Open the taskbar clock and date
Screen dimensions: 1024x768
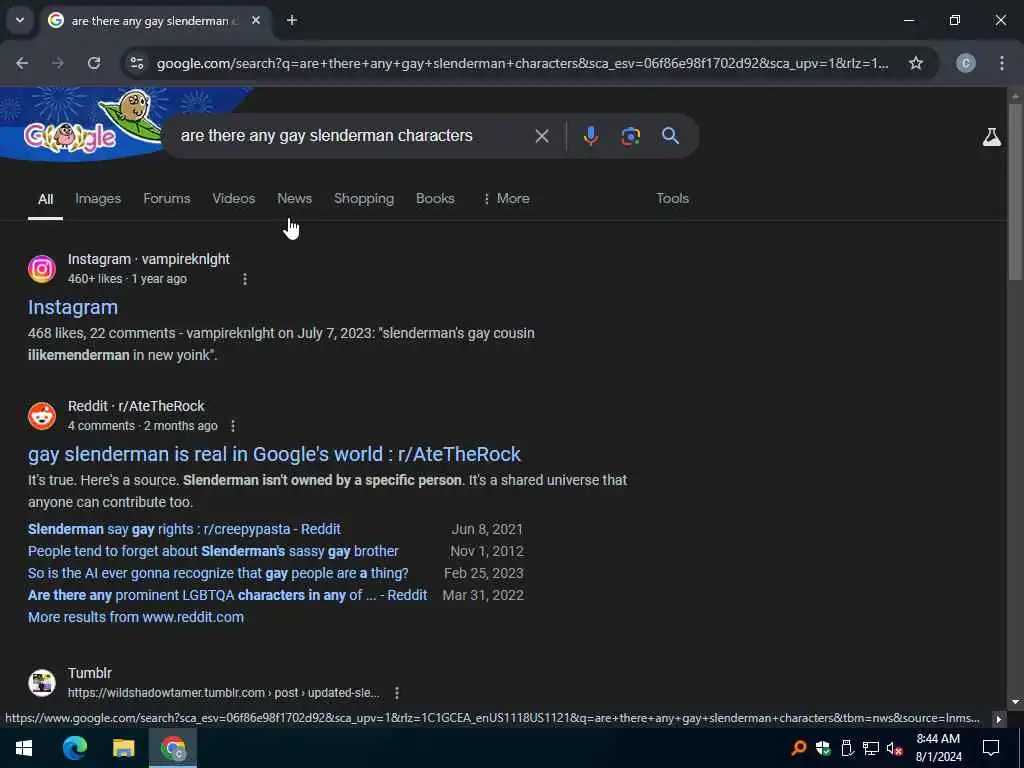click(938, 748)
